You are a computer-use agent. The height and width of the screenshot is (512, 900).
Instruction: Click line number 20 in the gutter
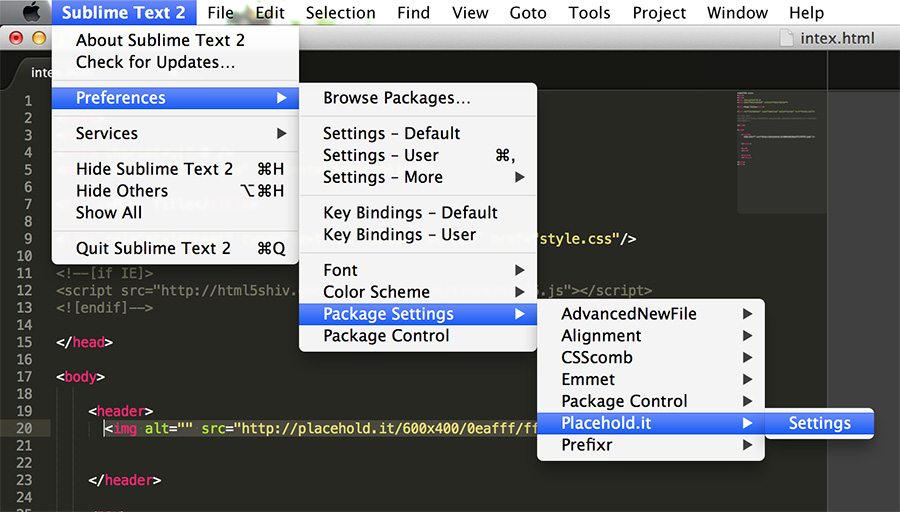pos(24,428)
